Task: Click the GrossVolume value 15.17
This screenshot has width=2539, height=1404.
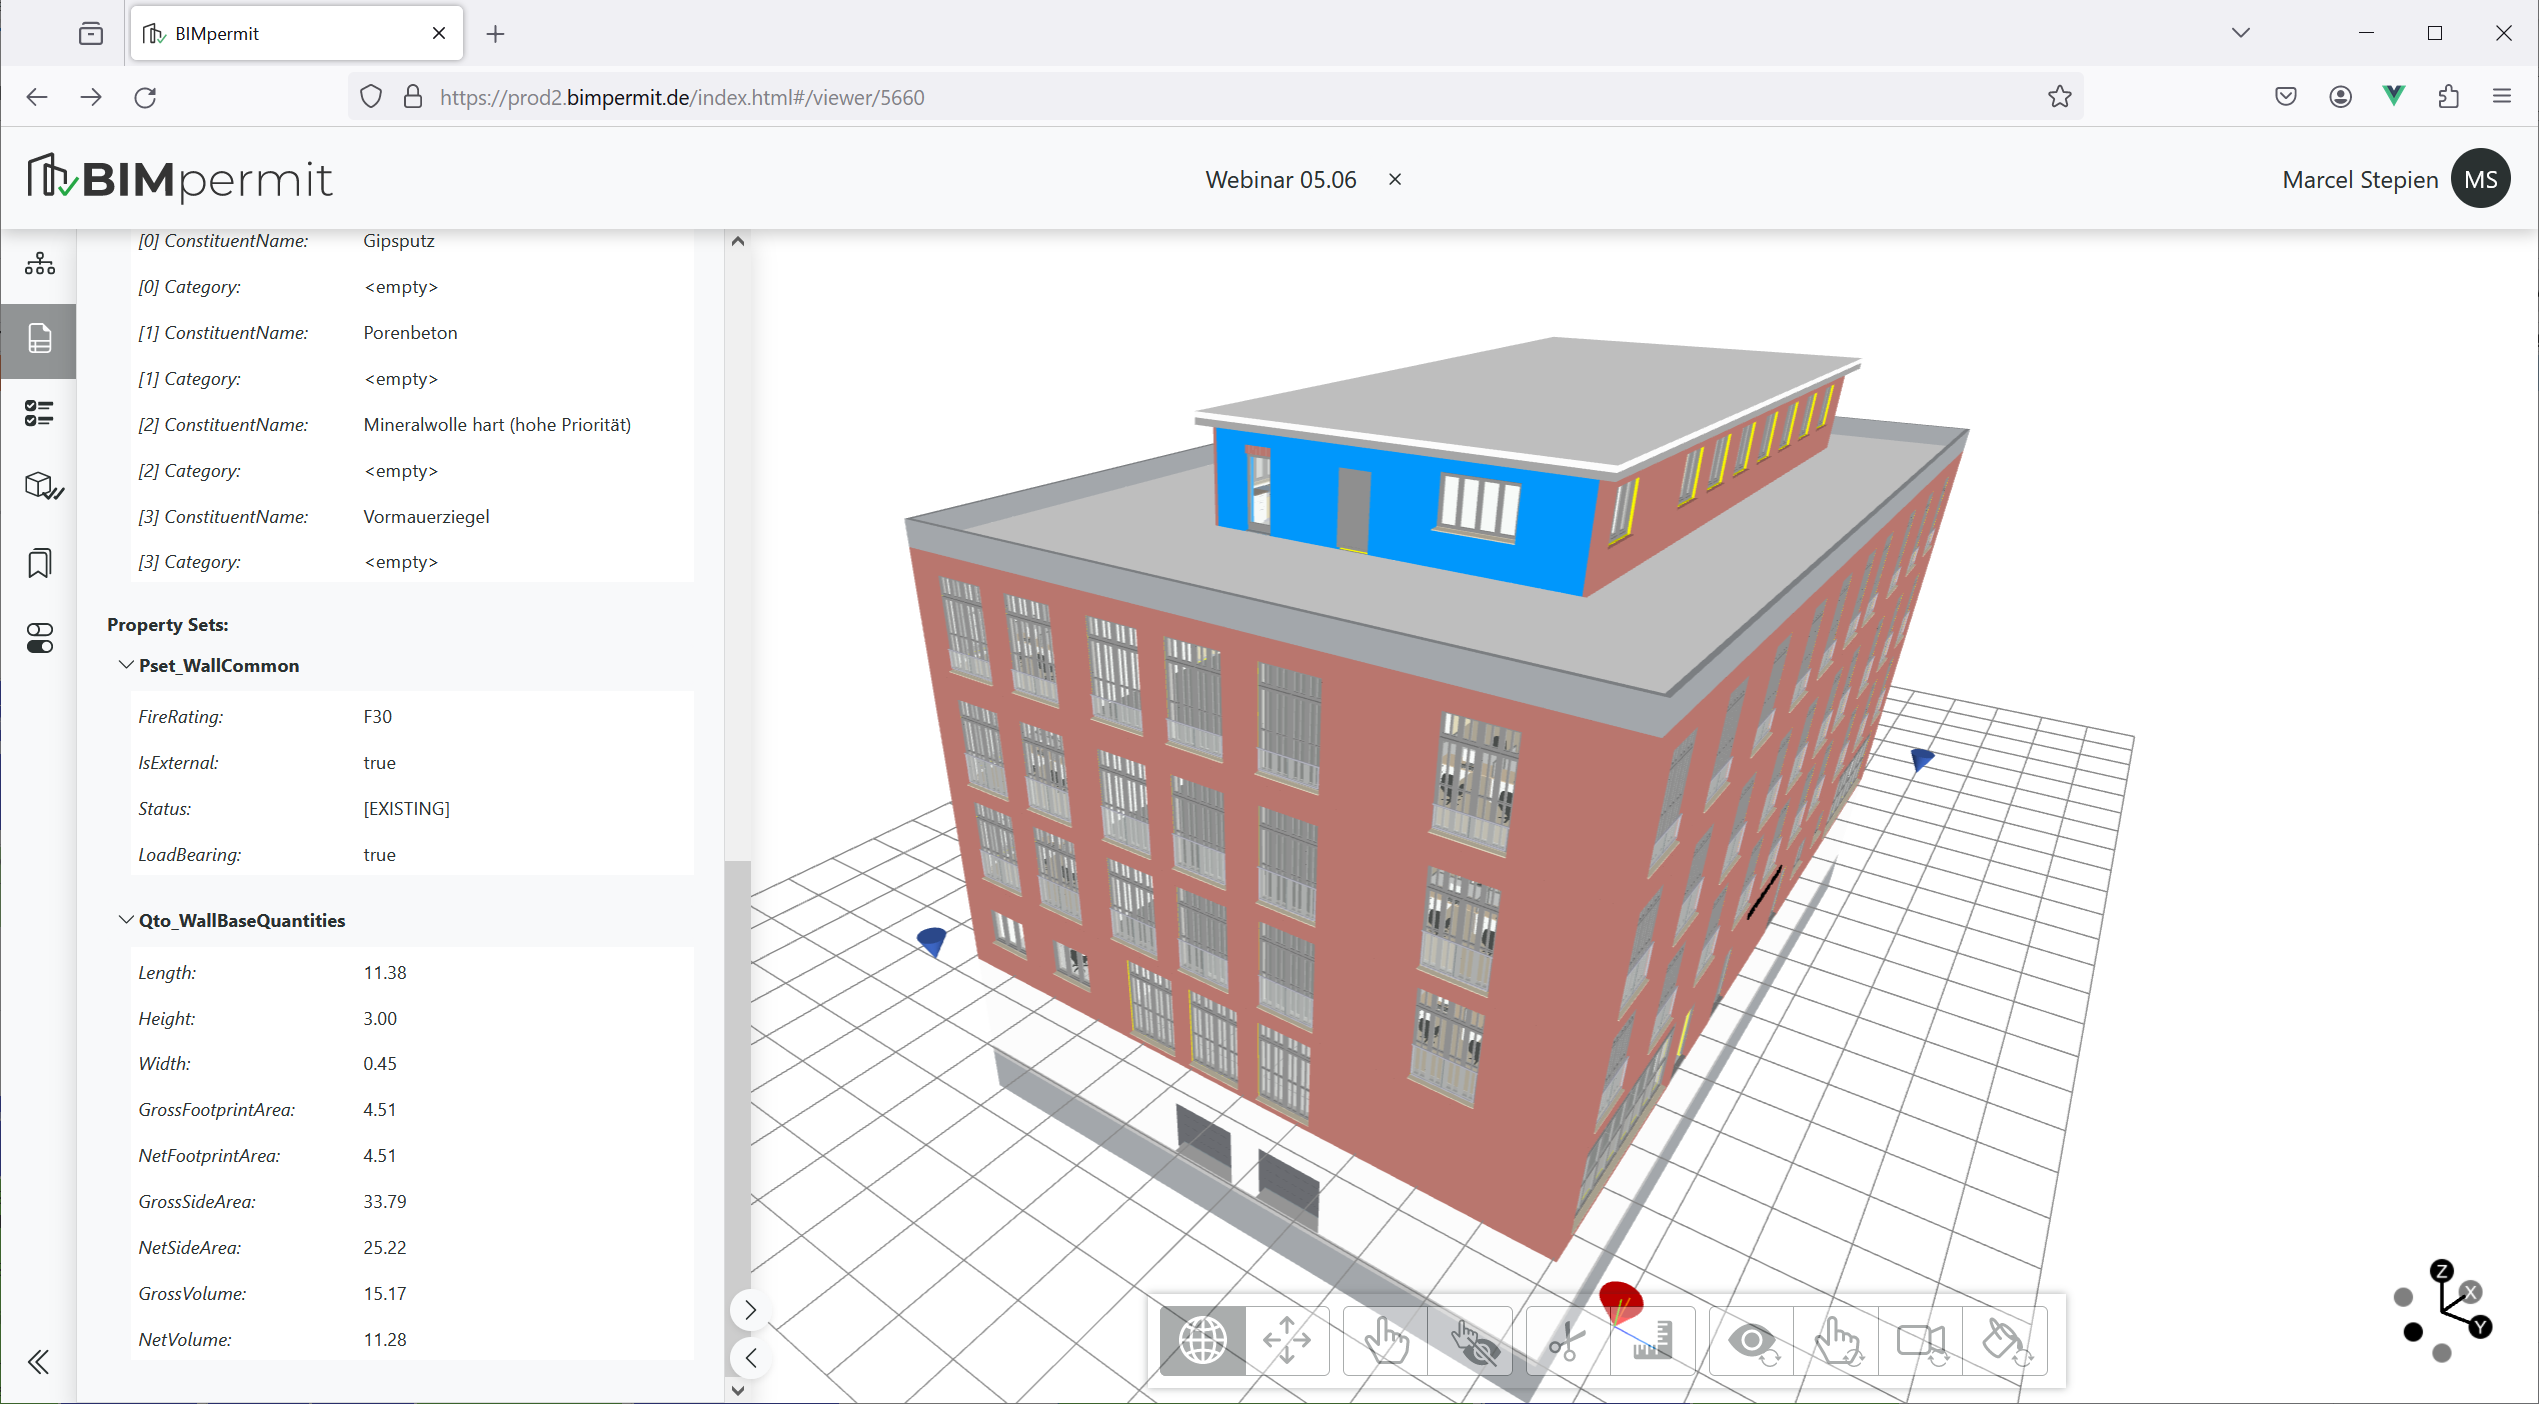Action: click(385, 1294)
